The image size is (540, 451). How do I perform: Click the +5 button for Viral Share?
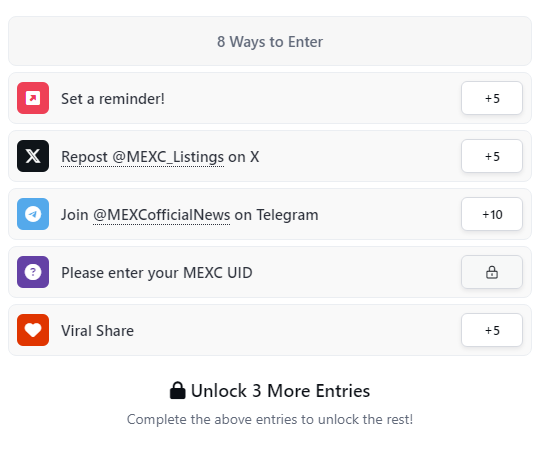[492, 330]
